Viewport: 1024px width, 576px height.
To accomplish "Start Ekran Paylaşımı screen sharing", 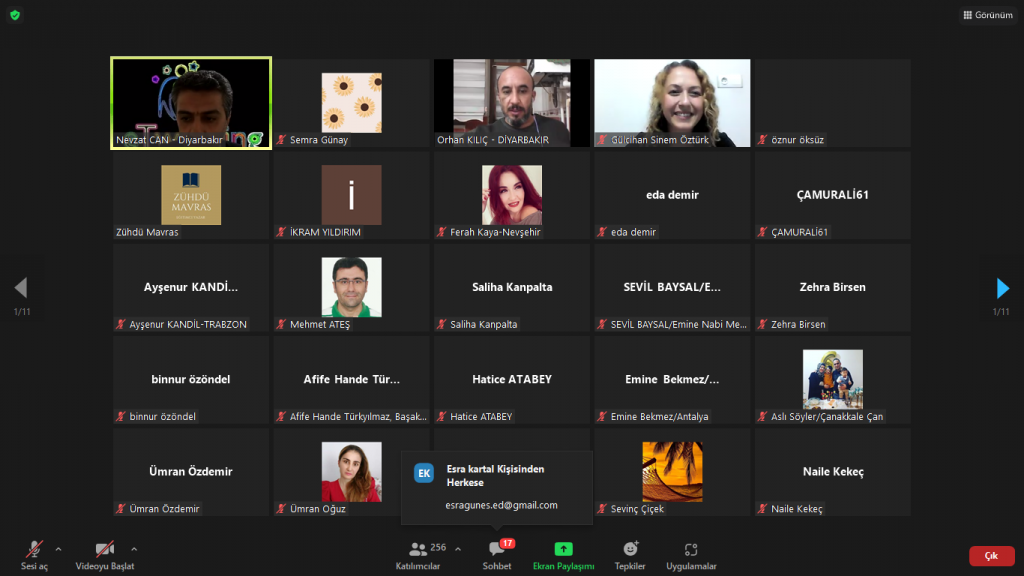I will click(x=563, y=553).
